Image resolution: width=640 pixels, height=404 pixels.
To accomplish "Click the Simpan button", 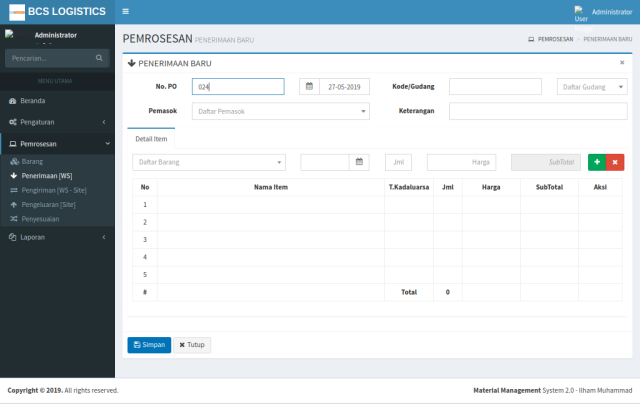I will coord(149,344).
